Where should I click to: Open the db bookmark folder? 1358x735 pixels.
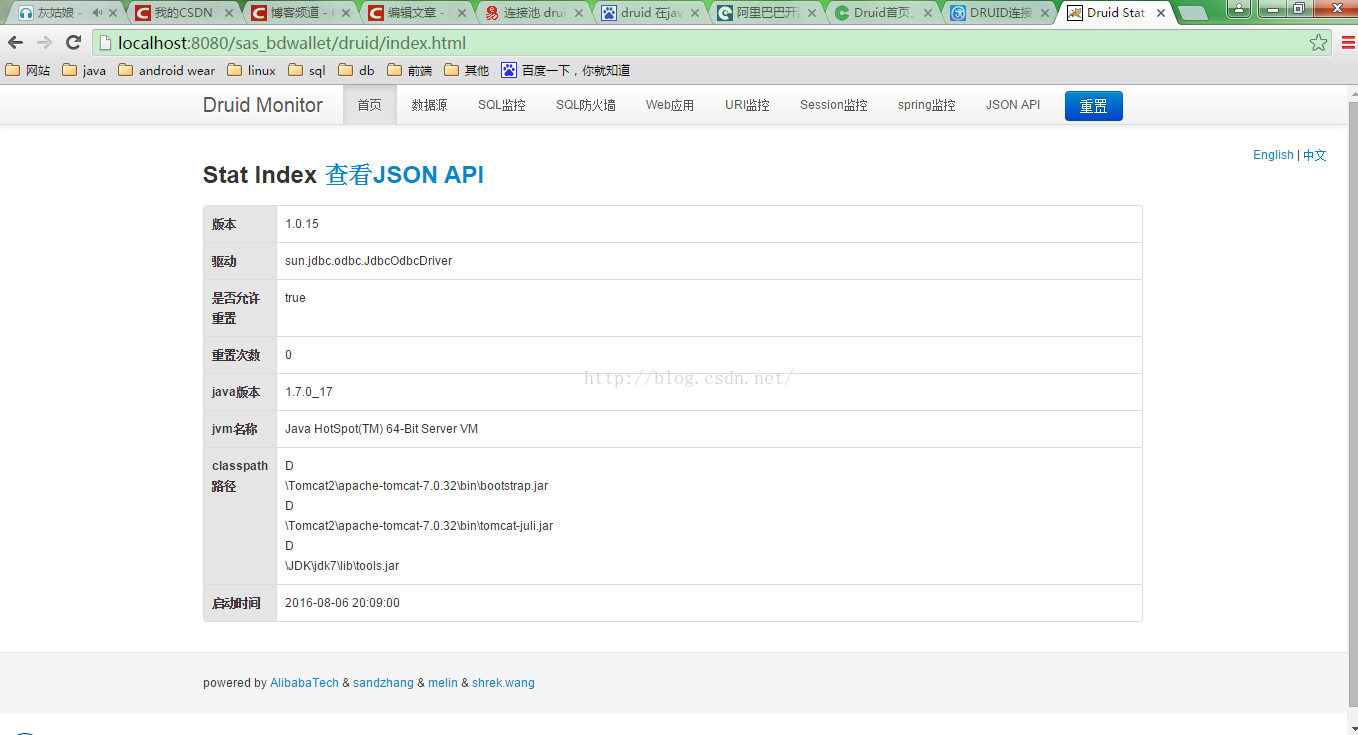356,70
